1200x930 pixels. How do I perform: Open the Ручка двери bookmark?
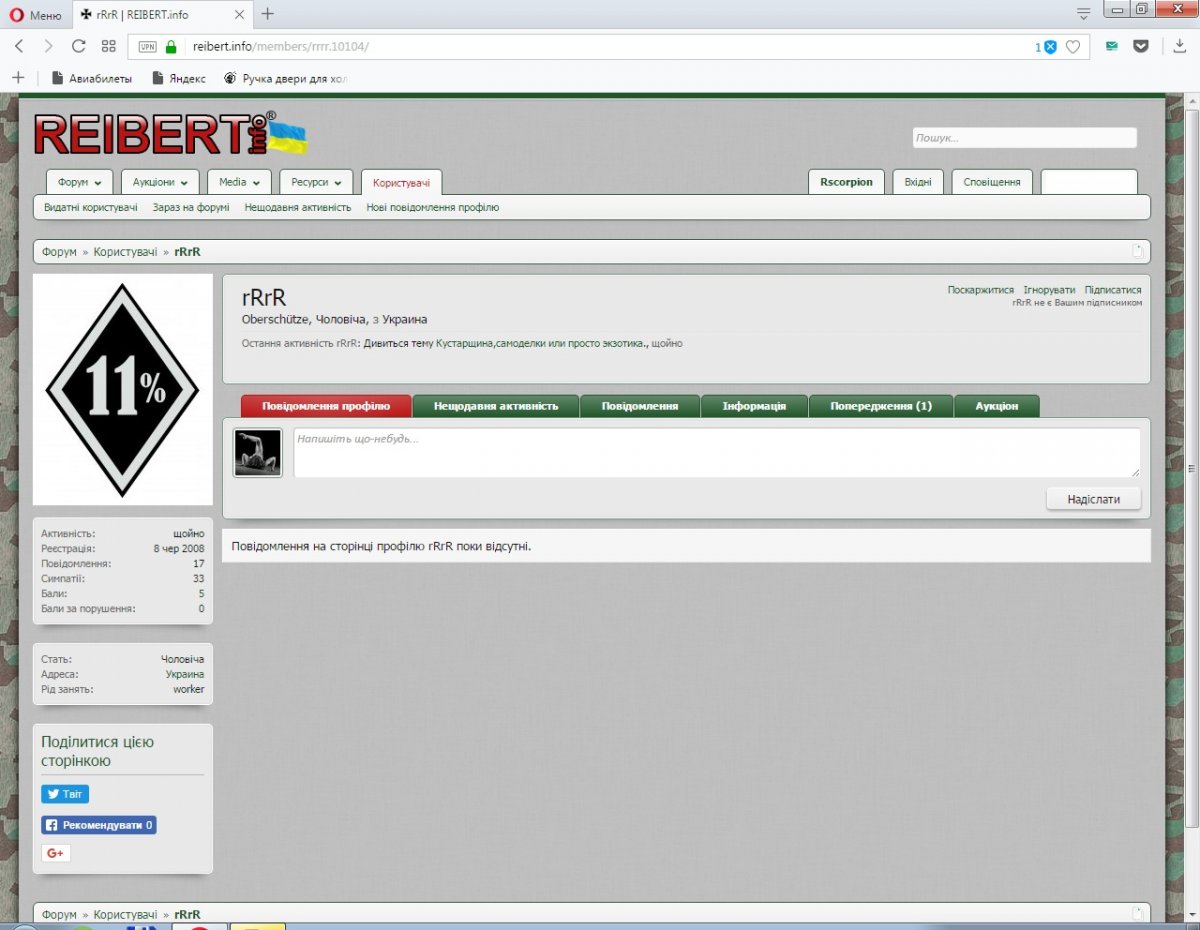285,78
